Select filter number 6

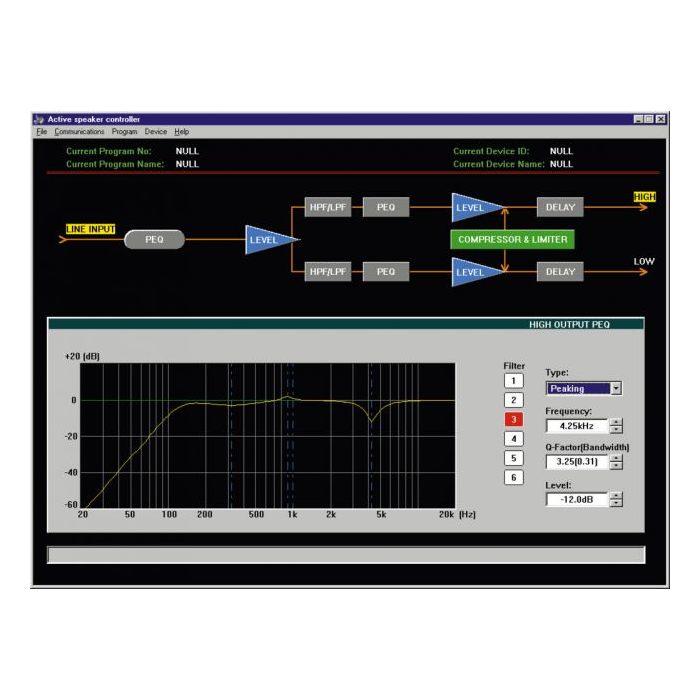click(513, 477)
